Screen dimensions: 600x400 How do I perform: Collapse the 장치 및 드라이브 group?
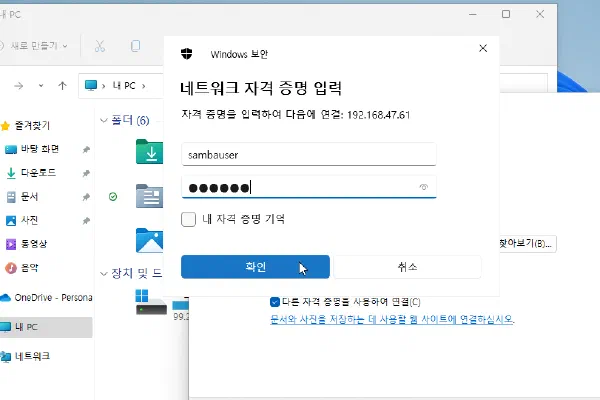(x=104, y=274)
